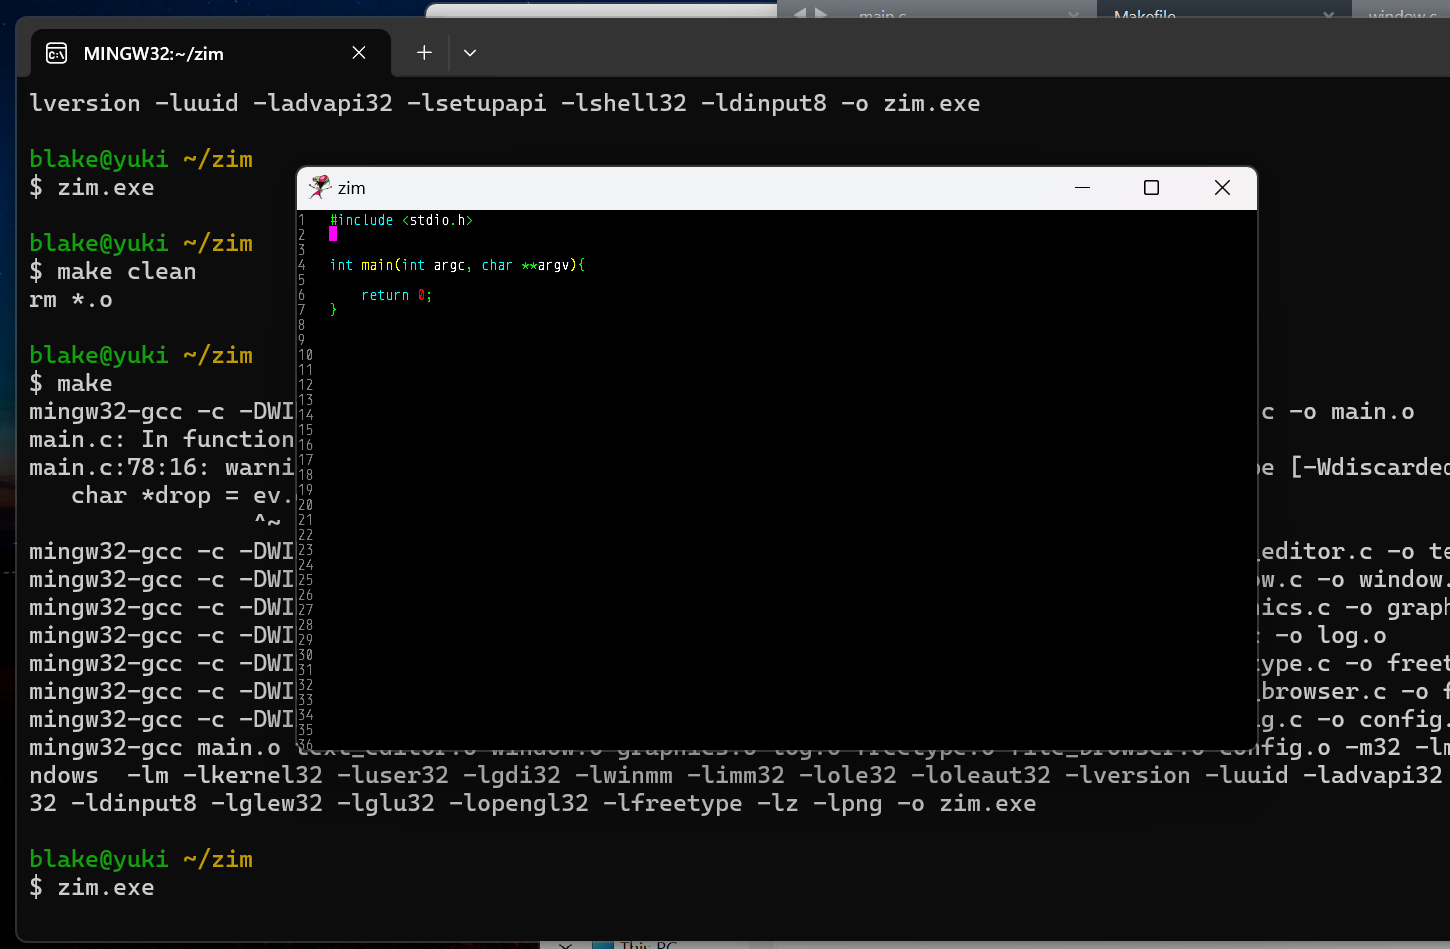1450x949 pixels.
Task: Click line number 30 in zim gutter
Action: click(305, 655)
